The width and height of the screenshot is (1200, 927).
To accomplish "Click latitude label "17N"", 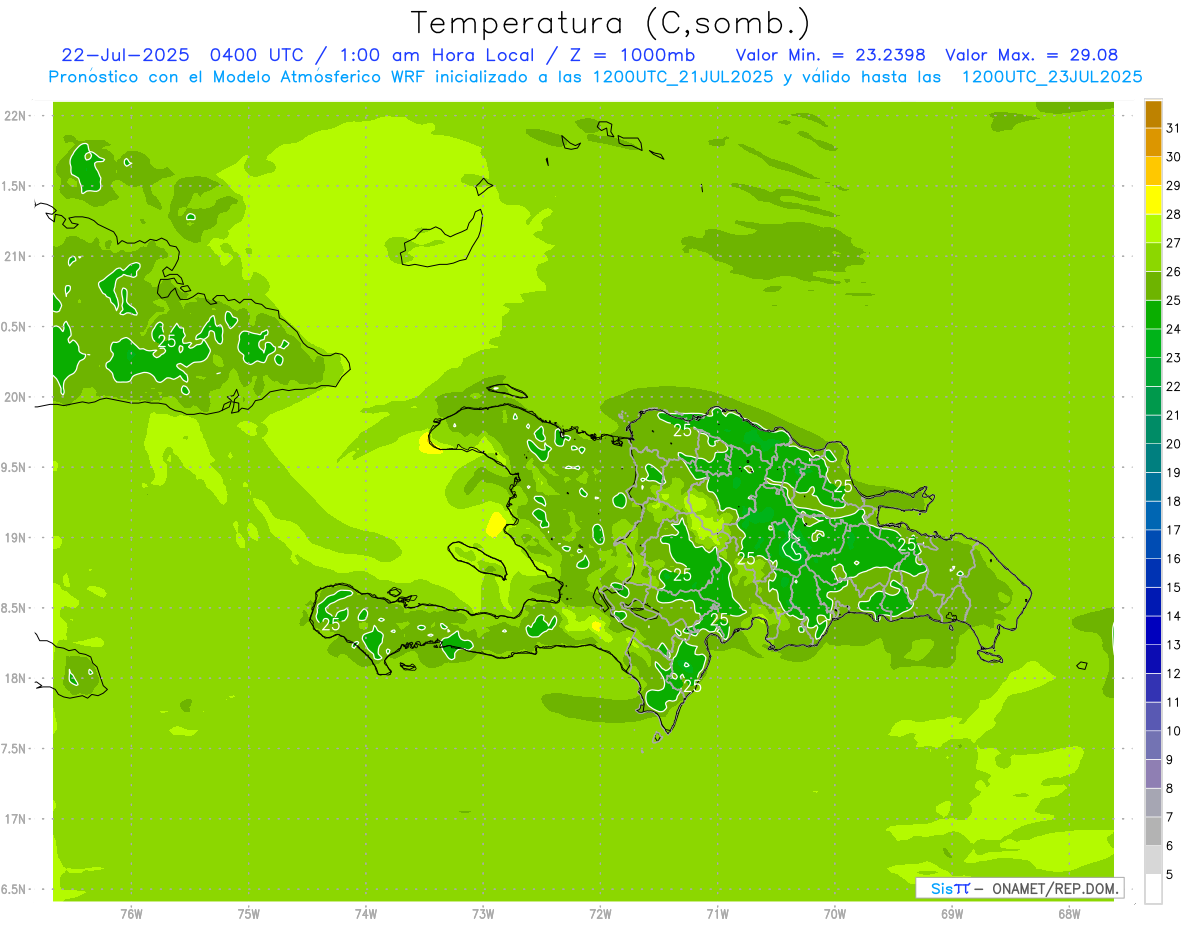I will 16,819.
